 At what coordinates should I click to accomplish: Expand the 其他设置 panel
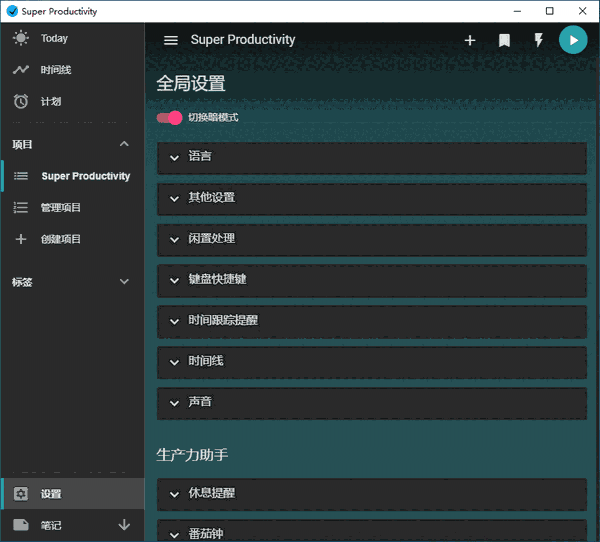pyautogui.click(x=372, y=199)
